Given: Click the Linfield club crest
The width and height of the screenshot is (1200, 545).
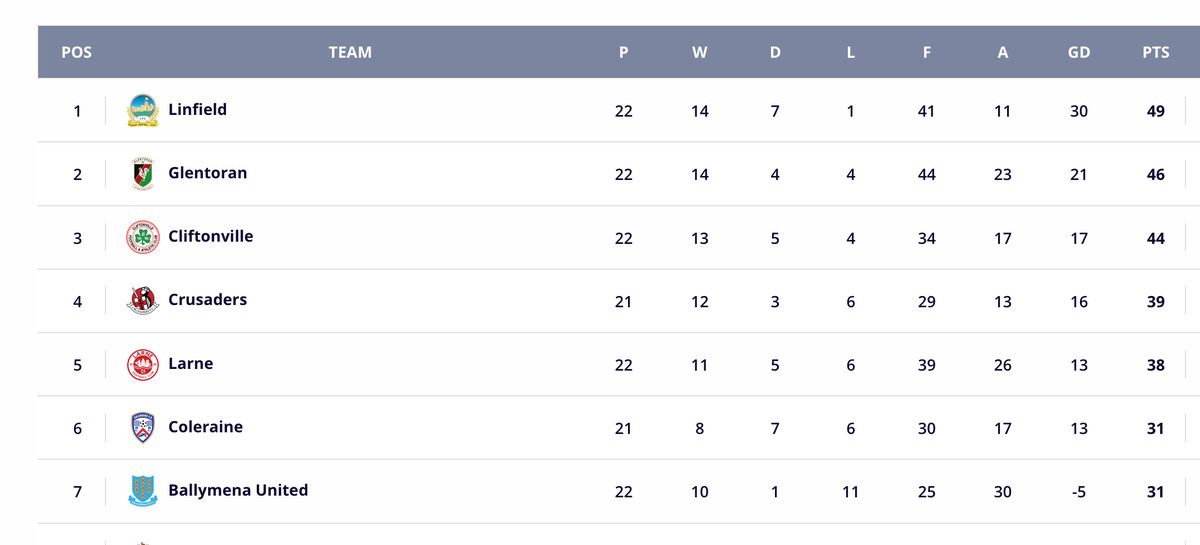Looking at the screenshot, I should coord(143,110).
